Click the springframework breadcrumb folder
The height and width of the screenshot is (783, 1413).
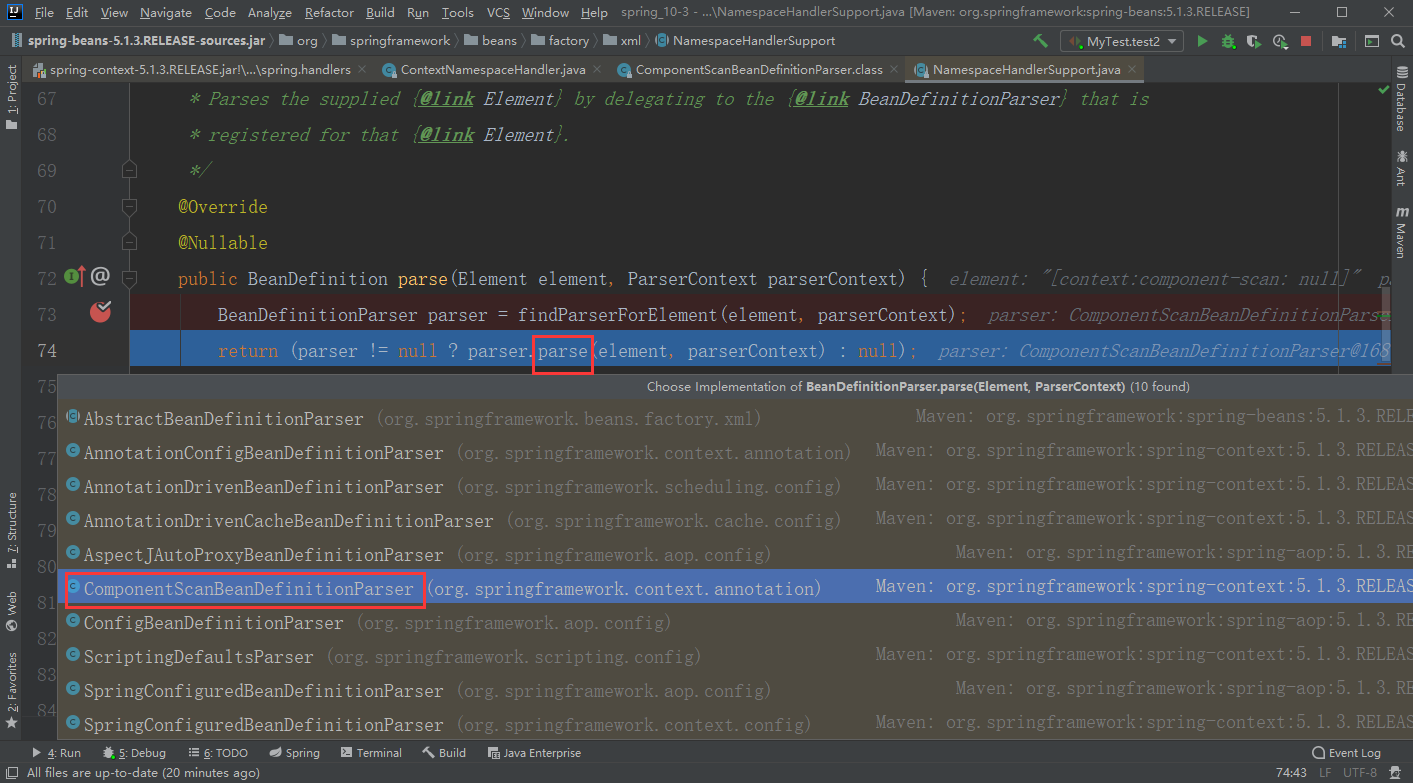pos(391,41)
